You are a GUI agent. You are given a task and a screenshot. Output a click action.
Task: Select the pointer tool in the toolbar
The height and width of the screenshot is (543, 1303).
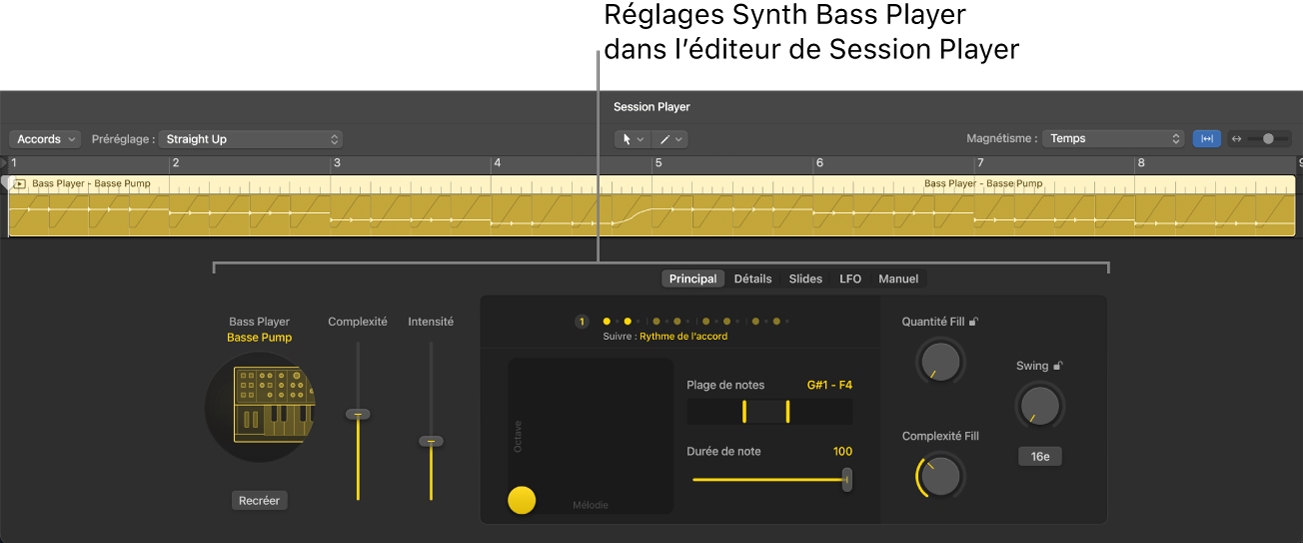[627, 139]
